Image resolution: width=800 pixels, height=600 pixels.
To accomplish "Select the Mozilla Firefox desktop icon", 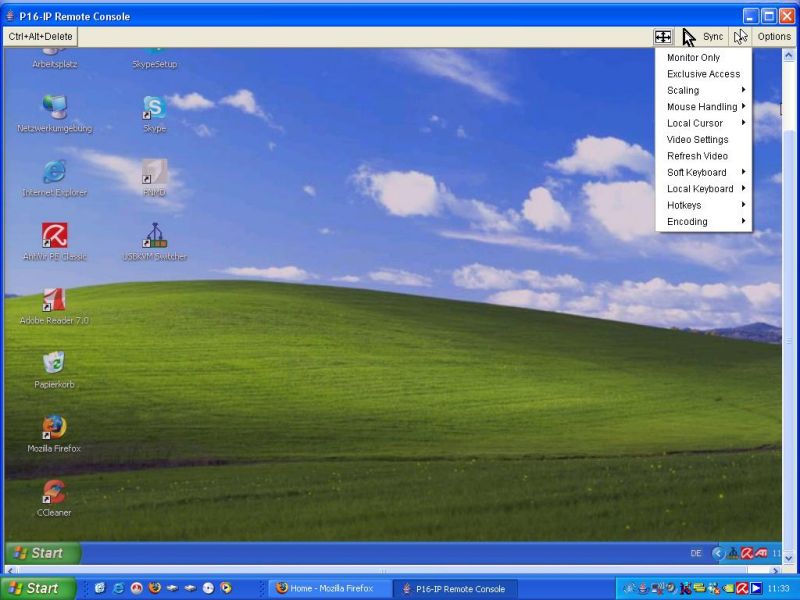I will pyautogui.click(x=54, y=434).
